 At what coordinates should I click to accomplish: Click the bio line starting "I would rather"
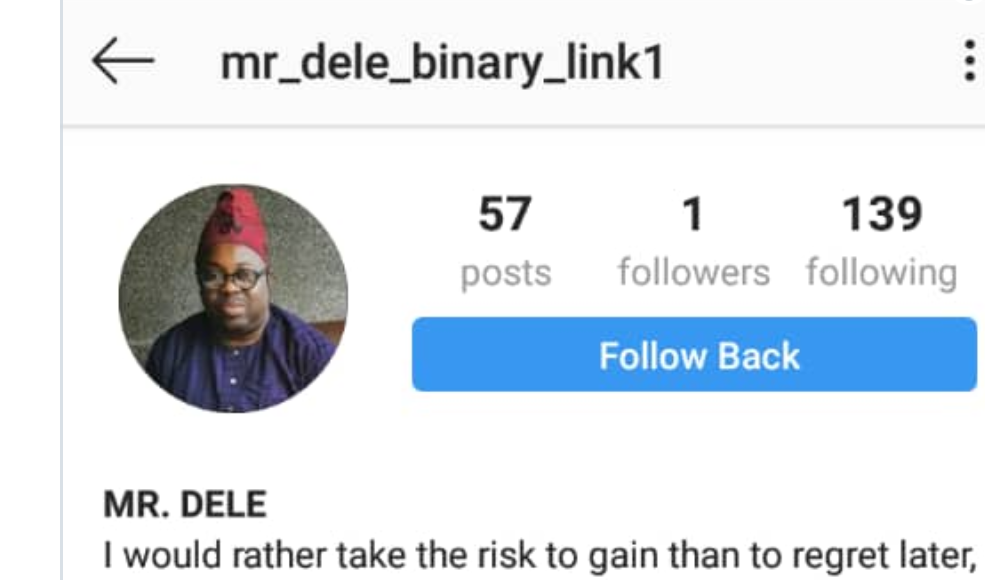point(538,556)
